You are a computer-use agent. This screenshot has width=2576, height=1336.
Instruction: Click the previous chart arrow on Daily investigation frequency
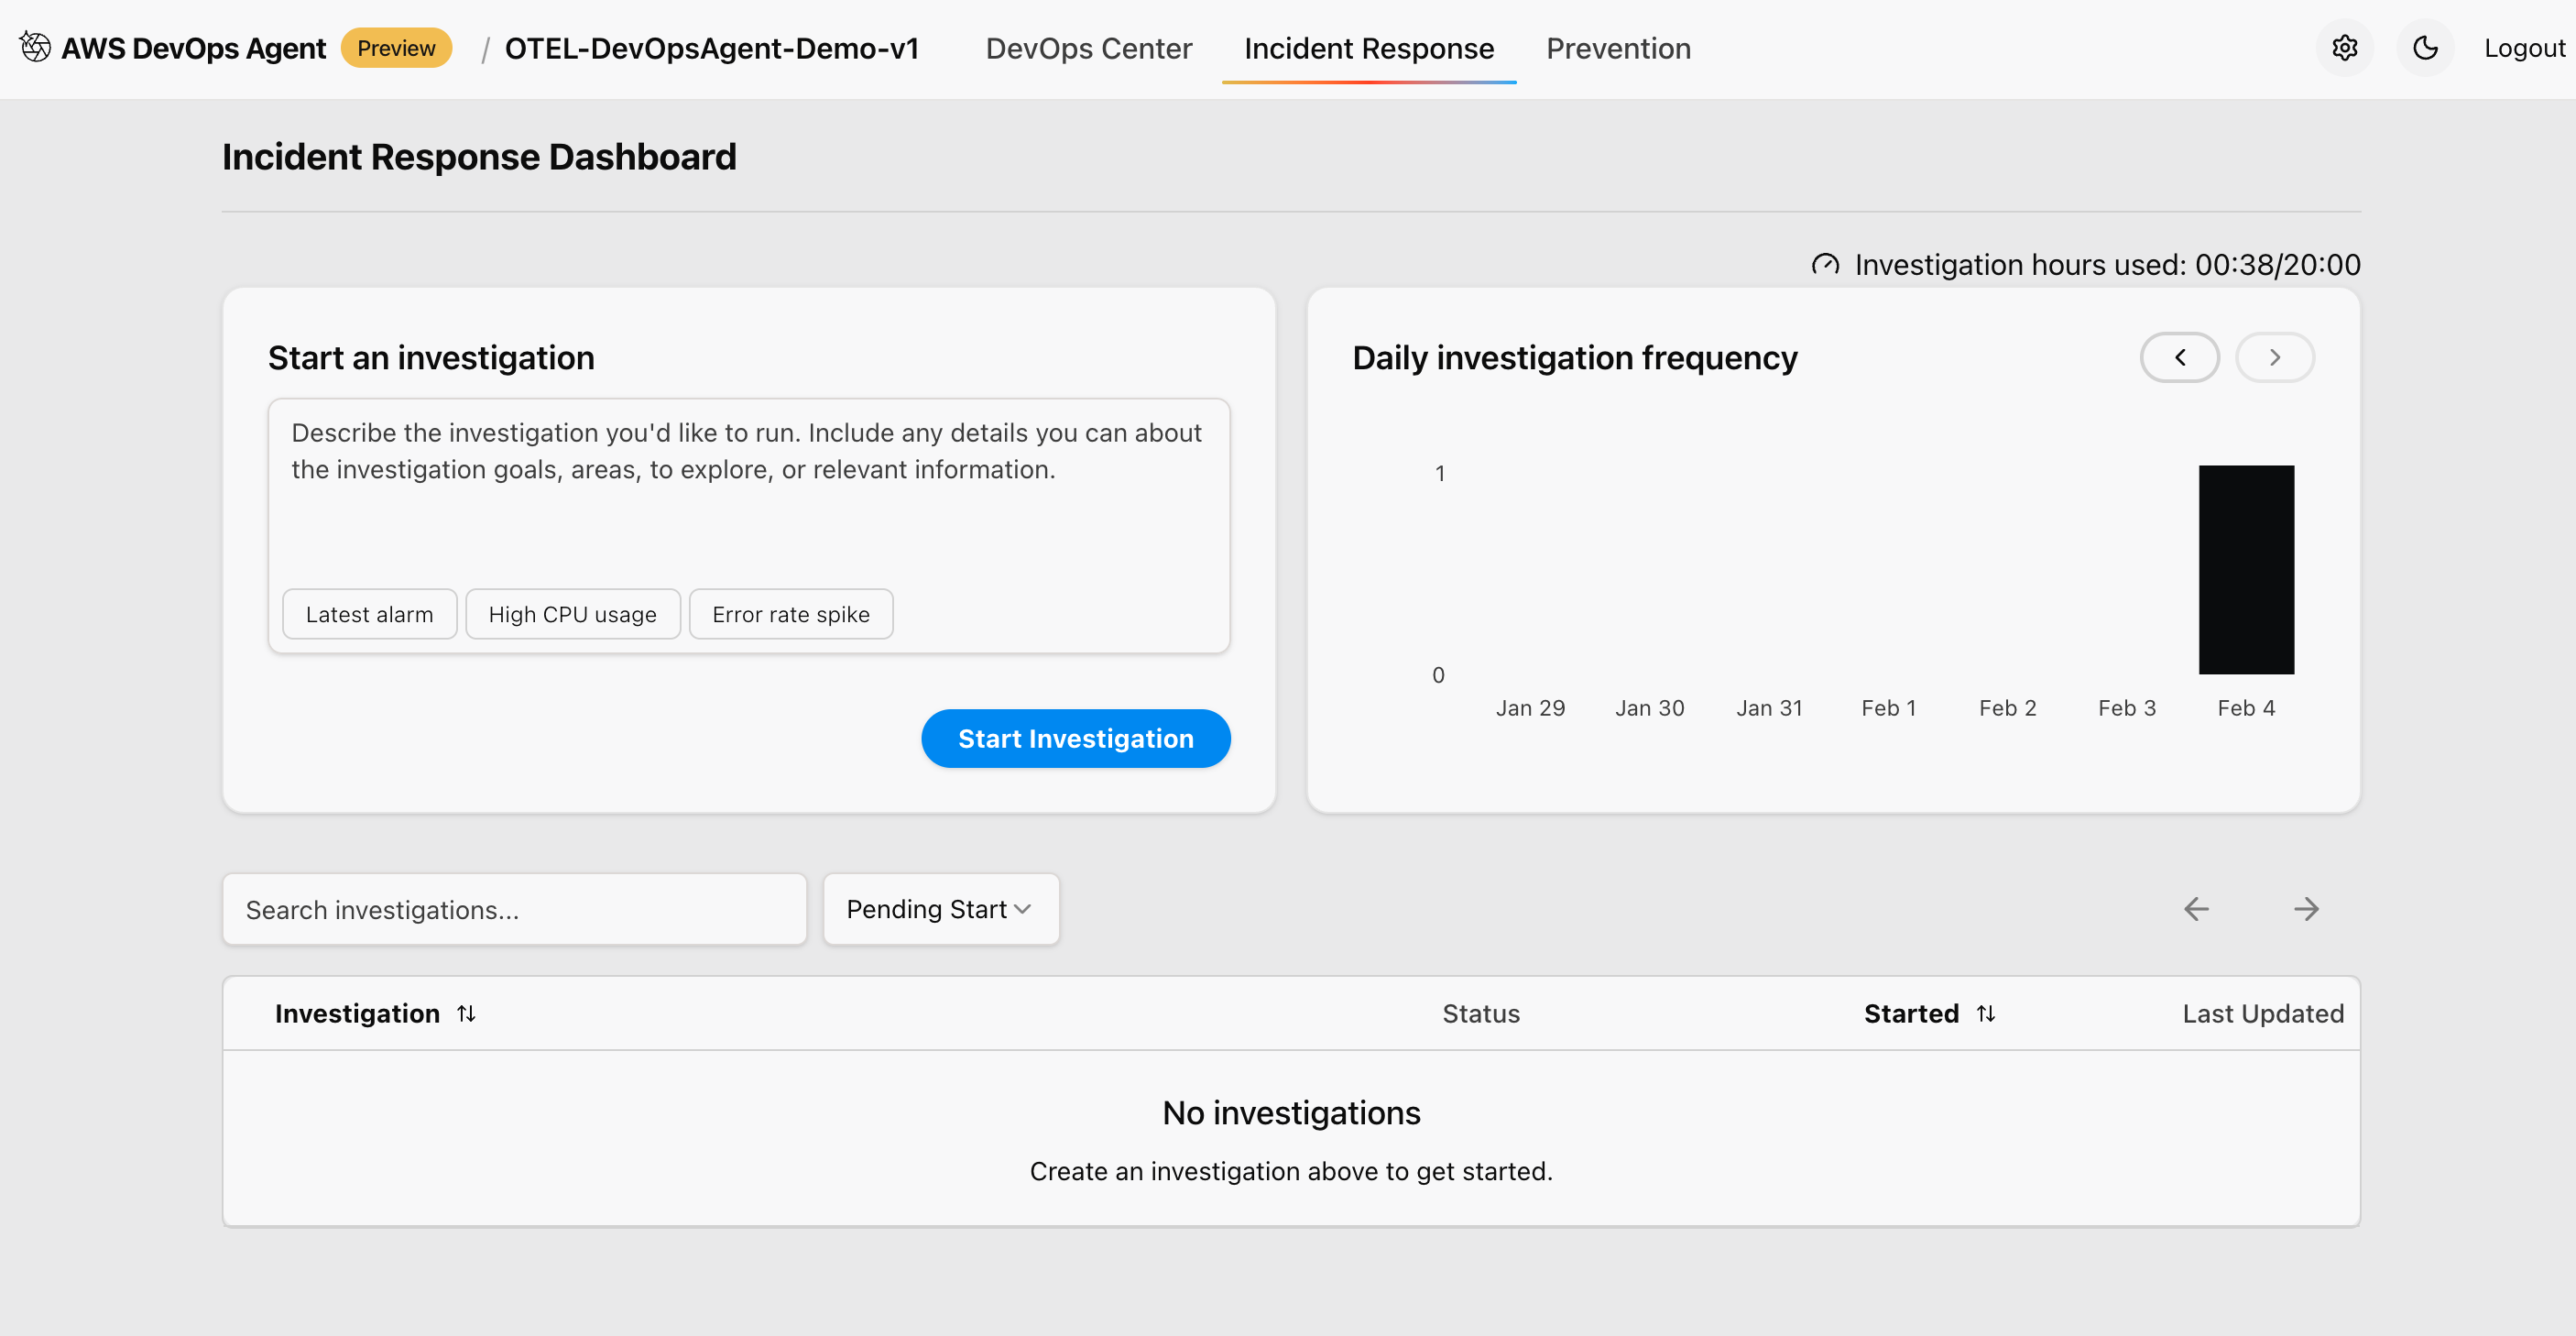2179,357
